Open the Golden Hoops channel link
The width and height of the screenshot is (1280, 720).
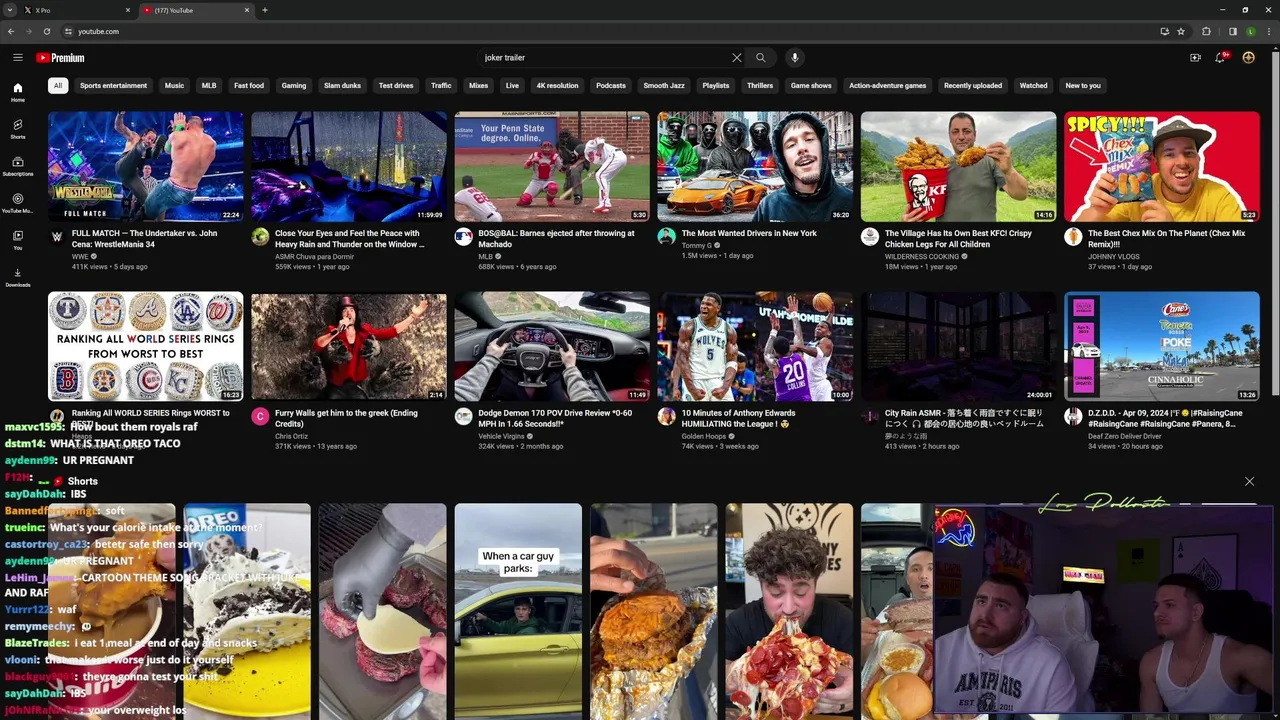pyautogui.click(x=704, y=437)
